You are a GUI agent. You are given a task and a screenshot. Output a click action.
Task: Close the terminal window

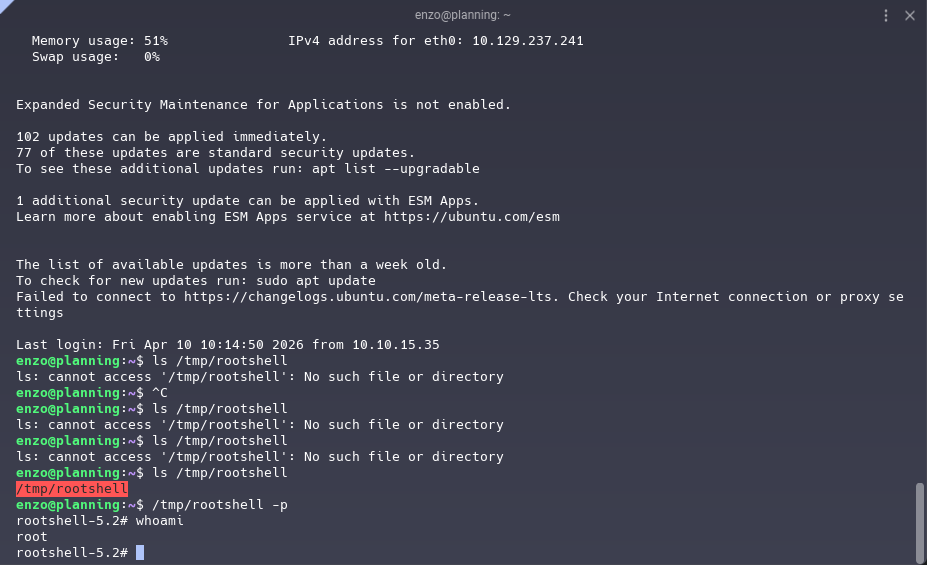(910, 15)
